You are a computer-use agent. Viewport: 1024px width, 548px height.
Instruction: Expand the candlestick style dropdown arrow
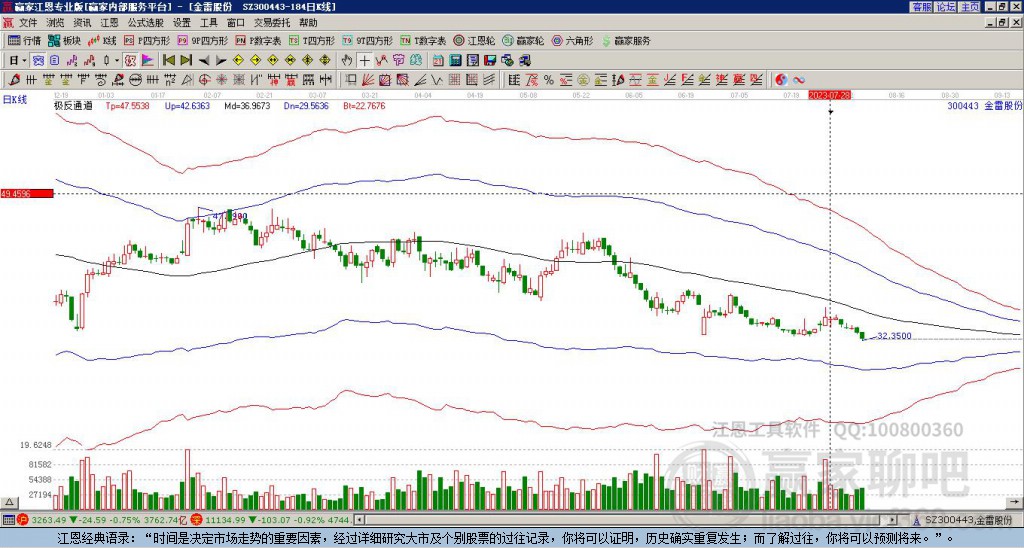tap(118, 61)
